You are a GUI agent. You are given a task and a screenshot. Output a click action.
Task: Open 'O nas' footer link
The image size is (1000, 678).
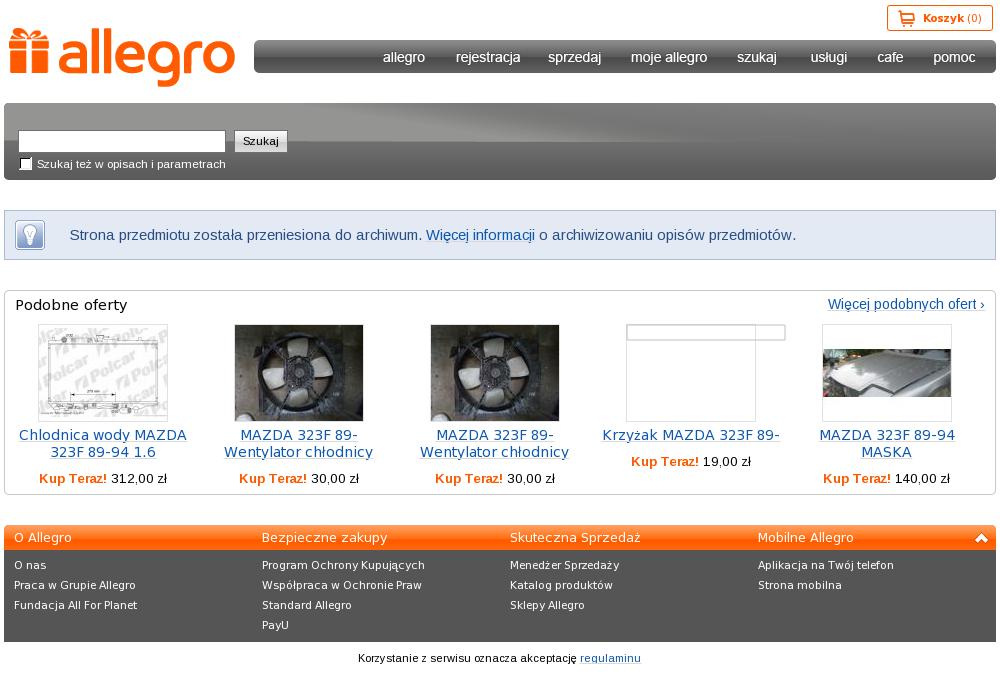tap(30, 565)
